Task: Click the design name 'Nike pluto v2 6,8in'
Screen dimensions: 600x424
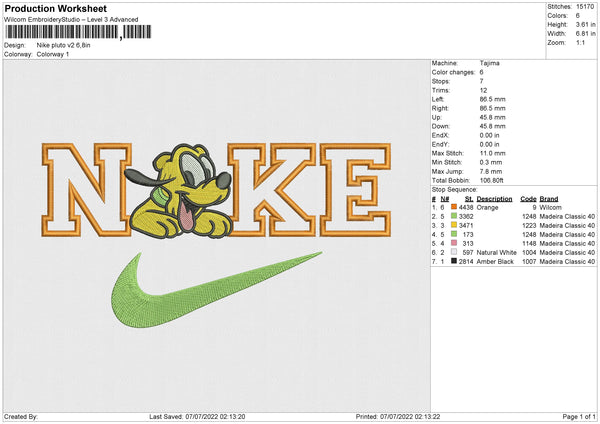Action: [64, 45]
